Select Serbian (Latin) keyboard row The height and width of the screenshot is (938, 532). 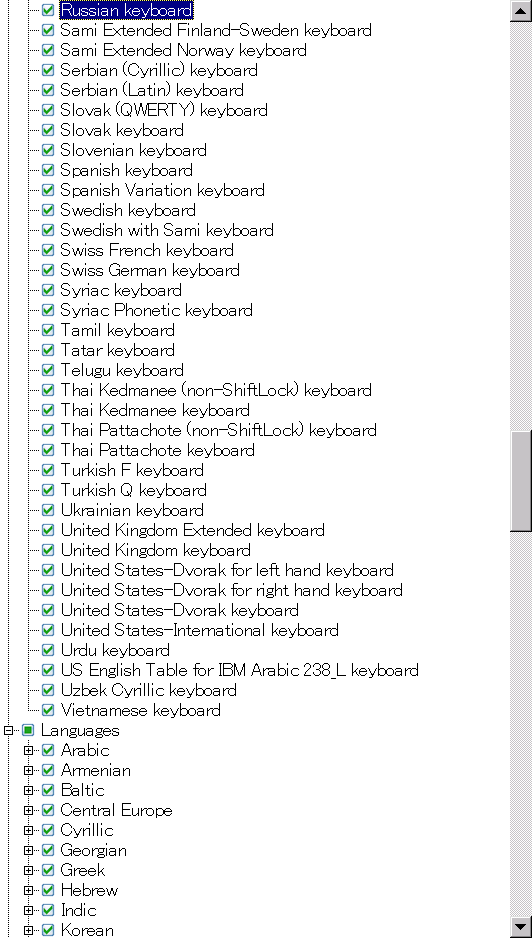pos(152,90)
